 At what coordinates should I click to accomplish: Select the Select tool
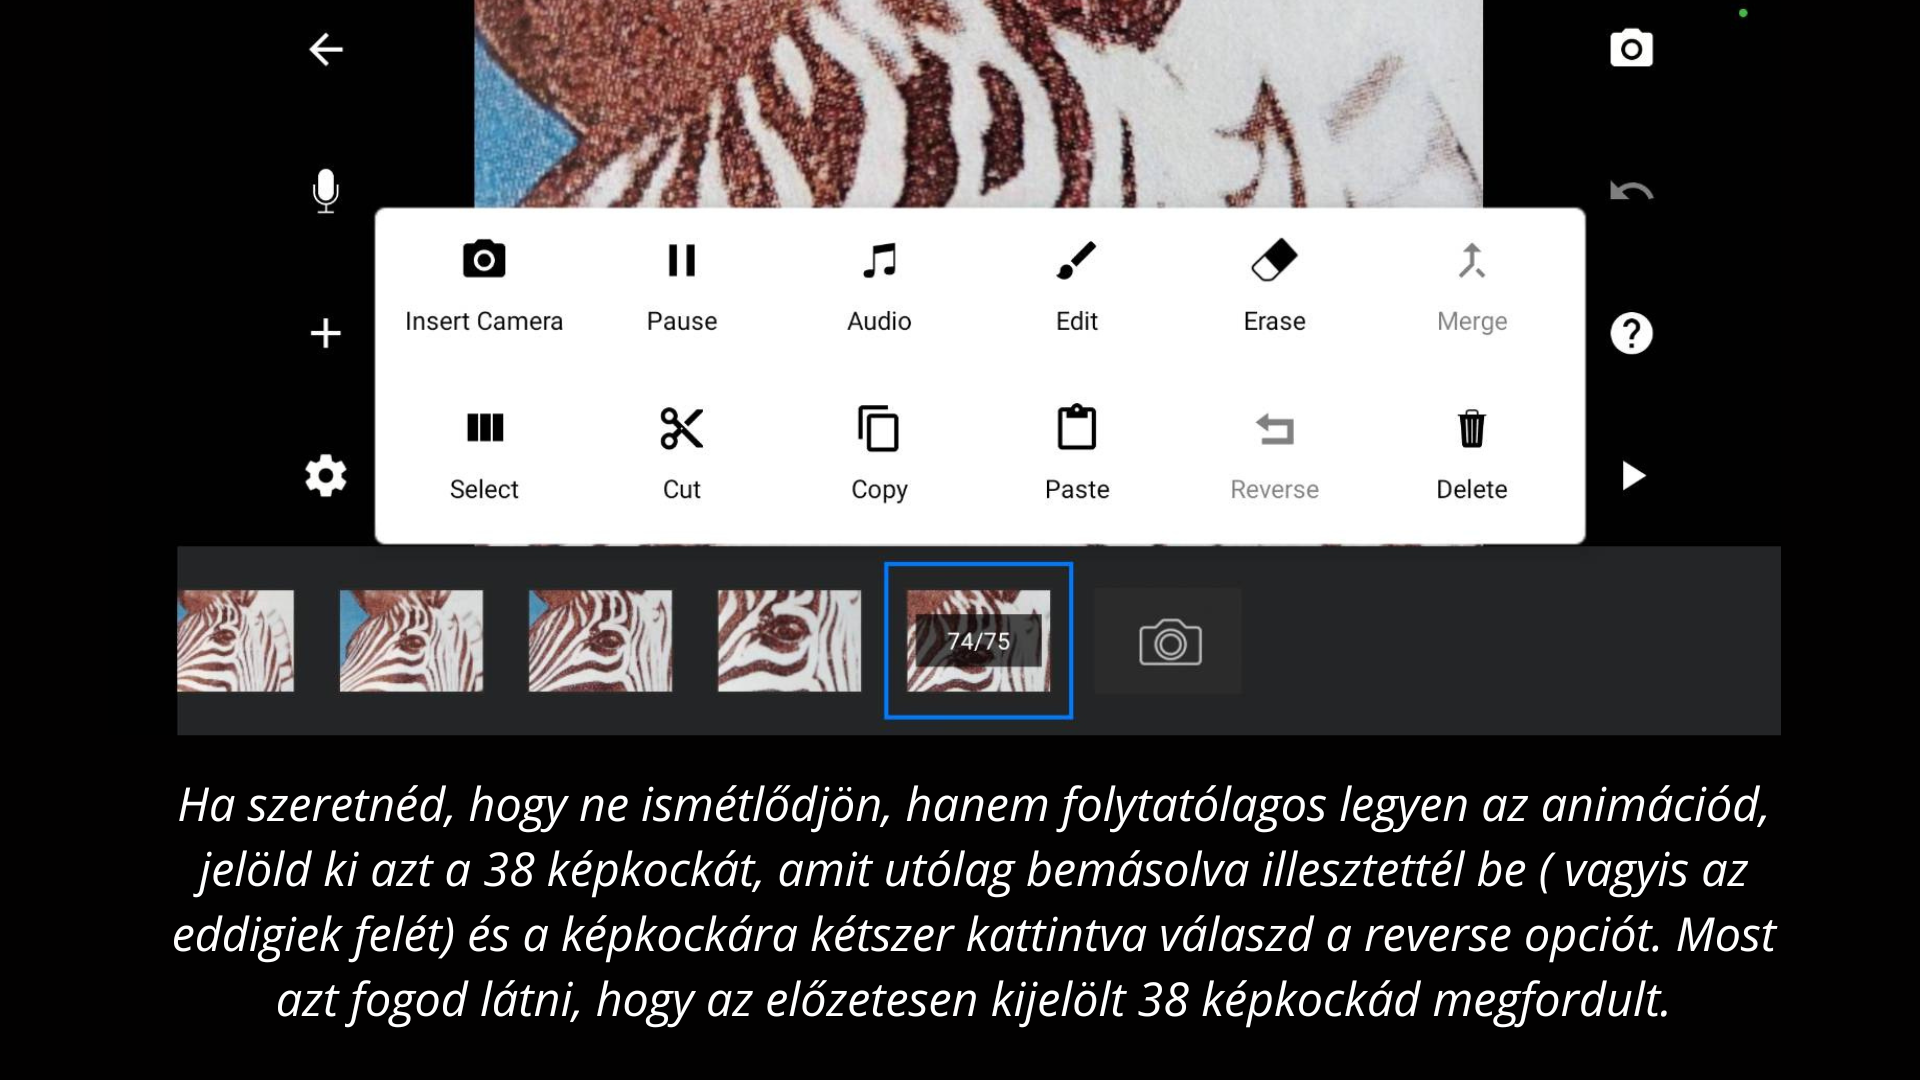[x=483, y=450]
